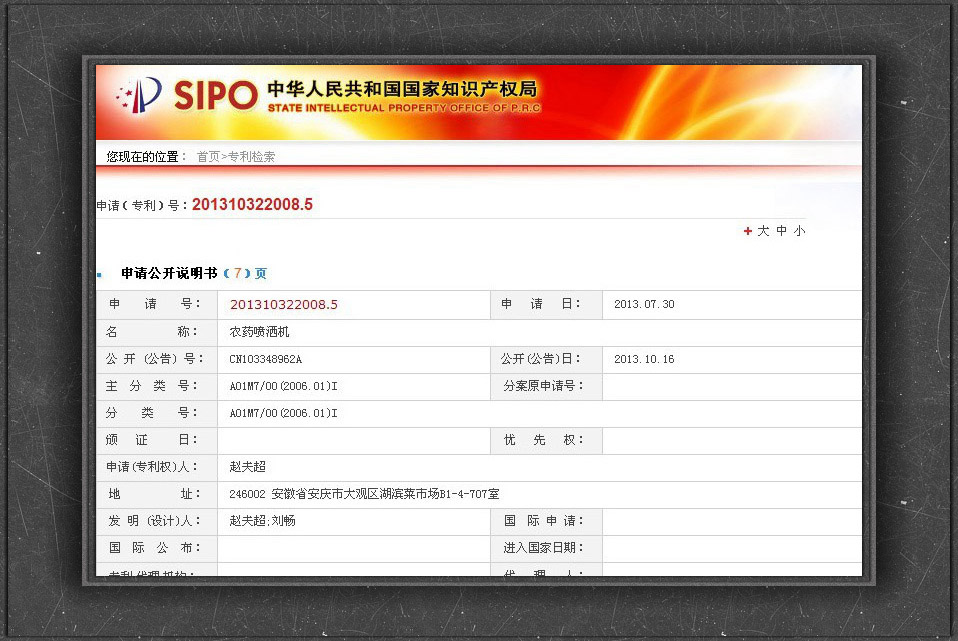Click the patent name 农药喷洒机
Screen dimensions: 958x641
pos(259,332)
